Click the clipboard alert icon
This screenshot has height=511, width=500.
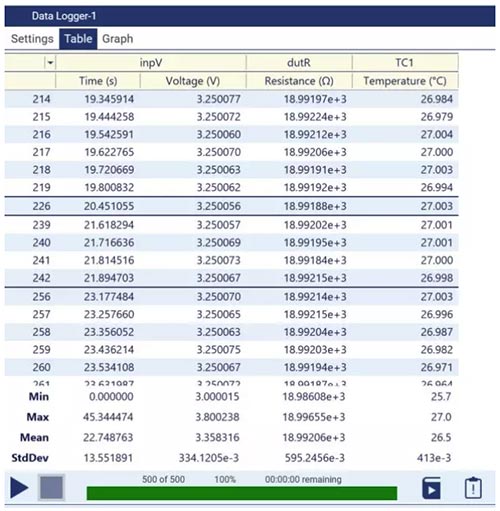473,488
